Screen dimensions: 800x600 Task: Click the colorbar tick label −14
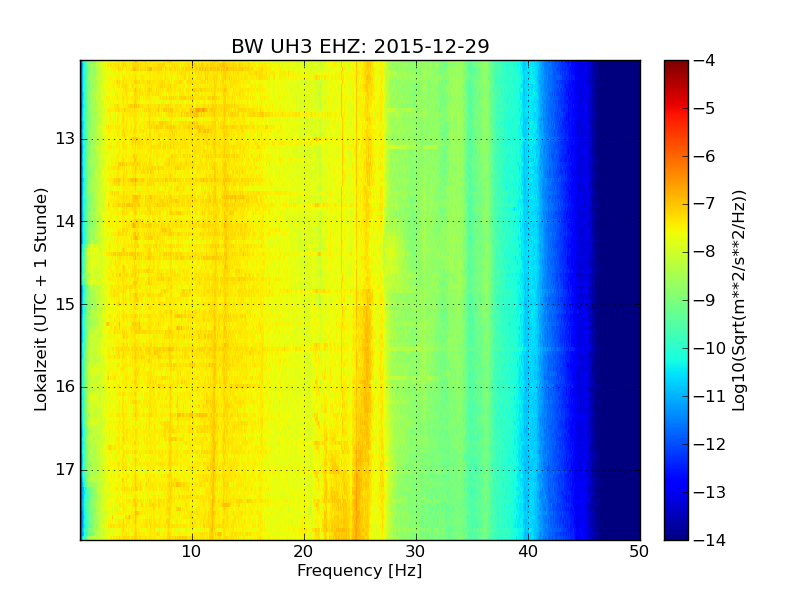[710, 540]
